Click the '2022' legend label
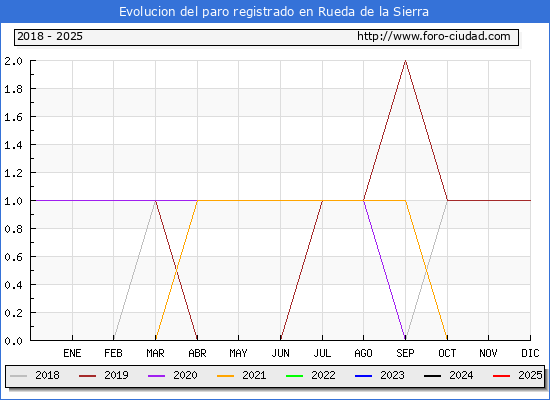Viewport: 550px width, 400px height. point(323,375)
